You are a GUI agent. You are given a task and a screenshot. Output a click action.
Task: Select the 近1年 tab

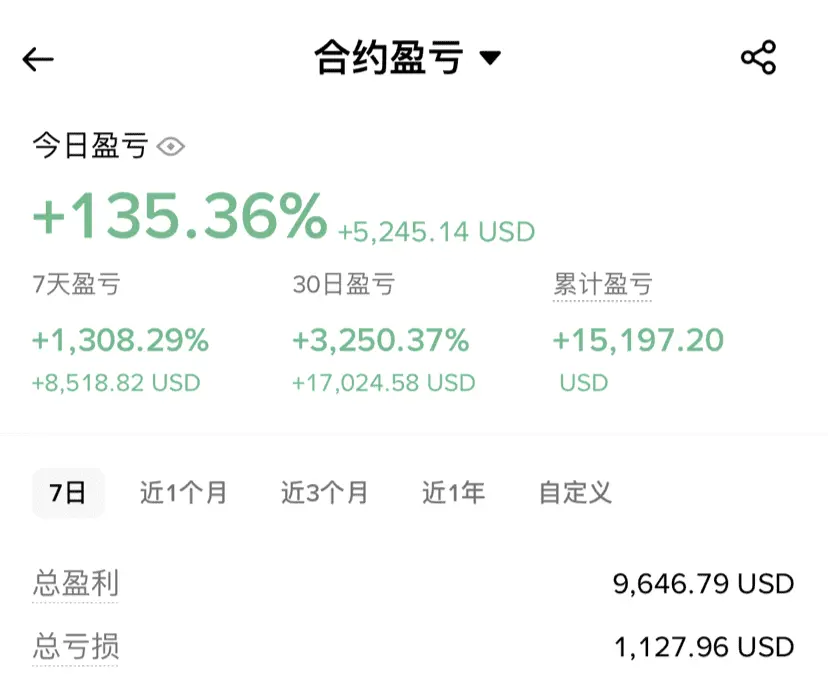453,493
